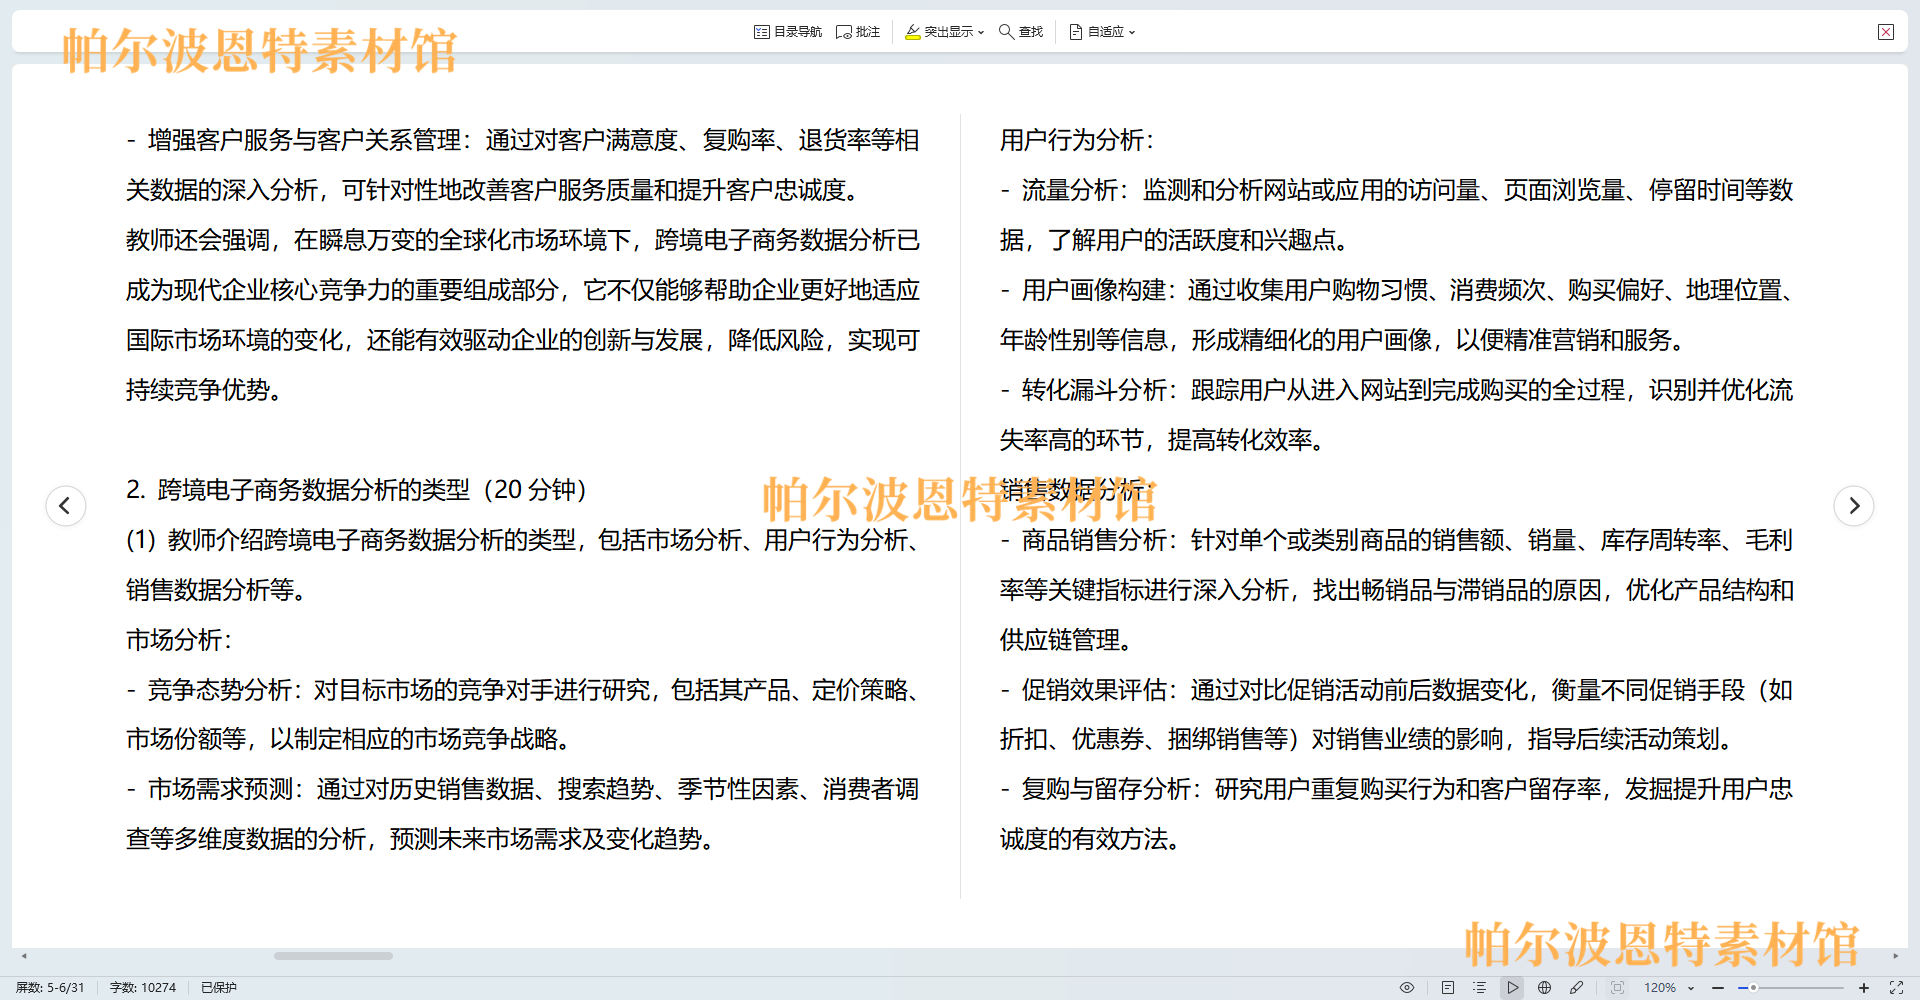Click the writing mode brush icon
Viewport: 1920px width, 1000px height.
tap(1577, 988)
